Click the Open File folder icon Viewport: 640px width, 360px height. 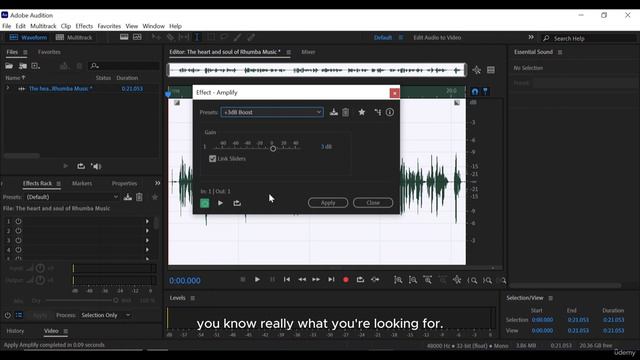click(x=9, y=66)
